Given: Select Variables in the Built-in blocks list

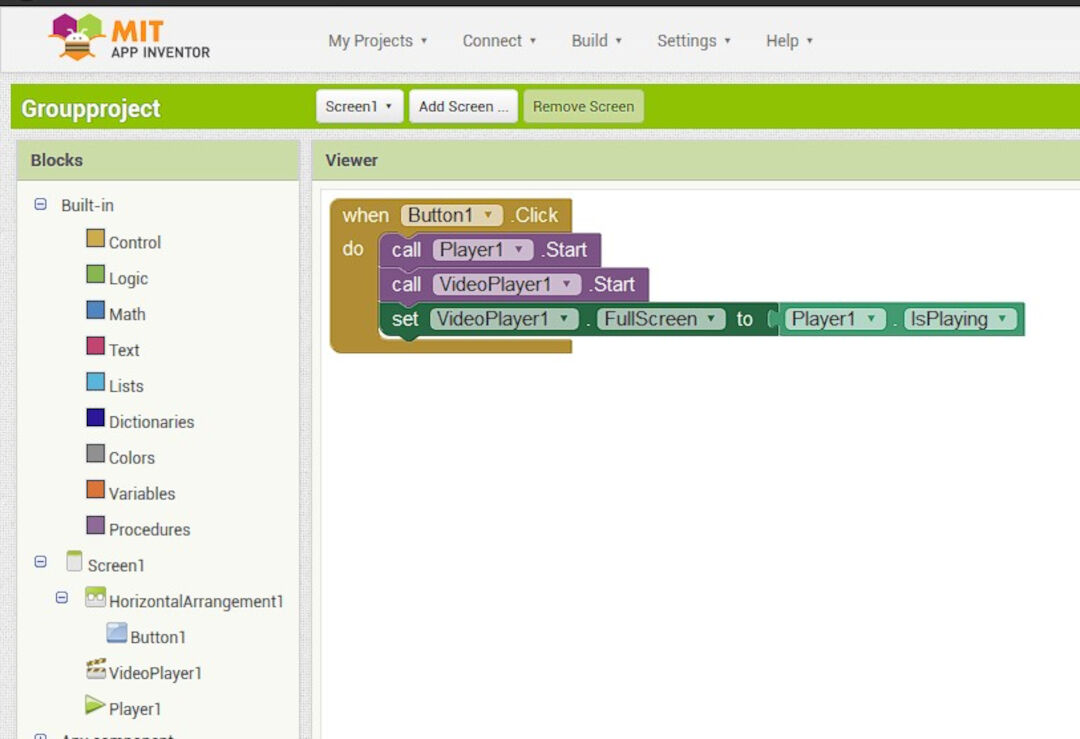Looking at the screenshot, I should pos(142,493).
